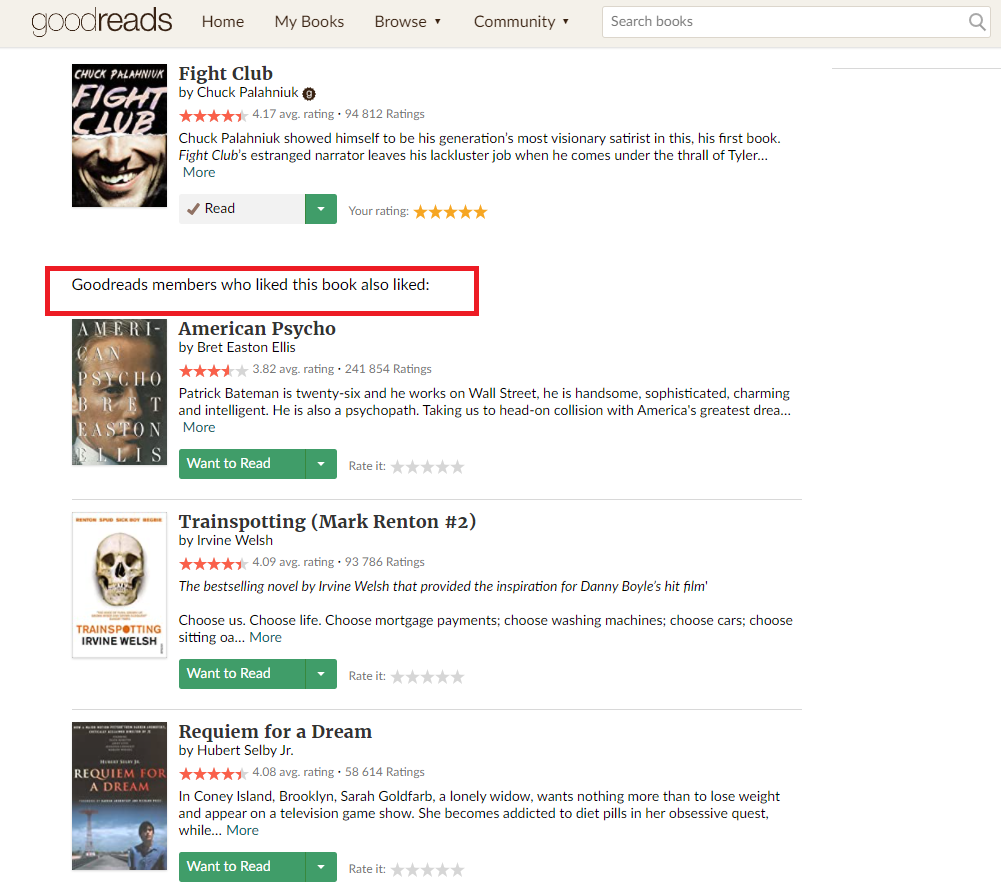Viewport: 1001px width, 896px height.
Task: Open the Fight Club title link
Action: point(225,73)
